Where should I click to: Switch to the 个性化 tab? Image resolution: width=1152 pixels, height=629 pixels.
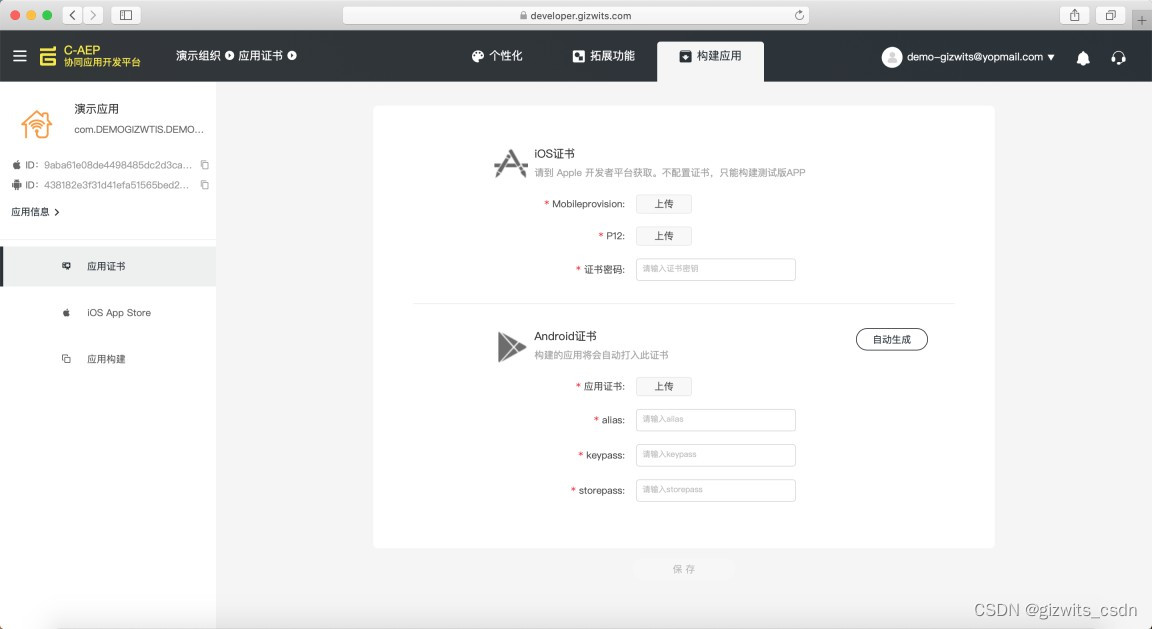click(497, 56)
